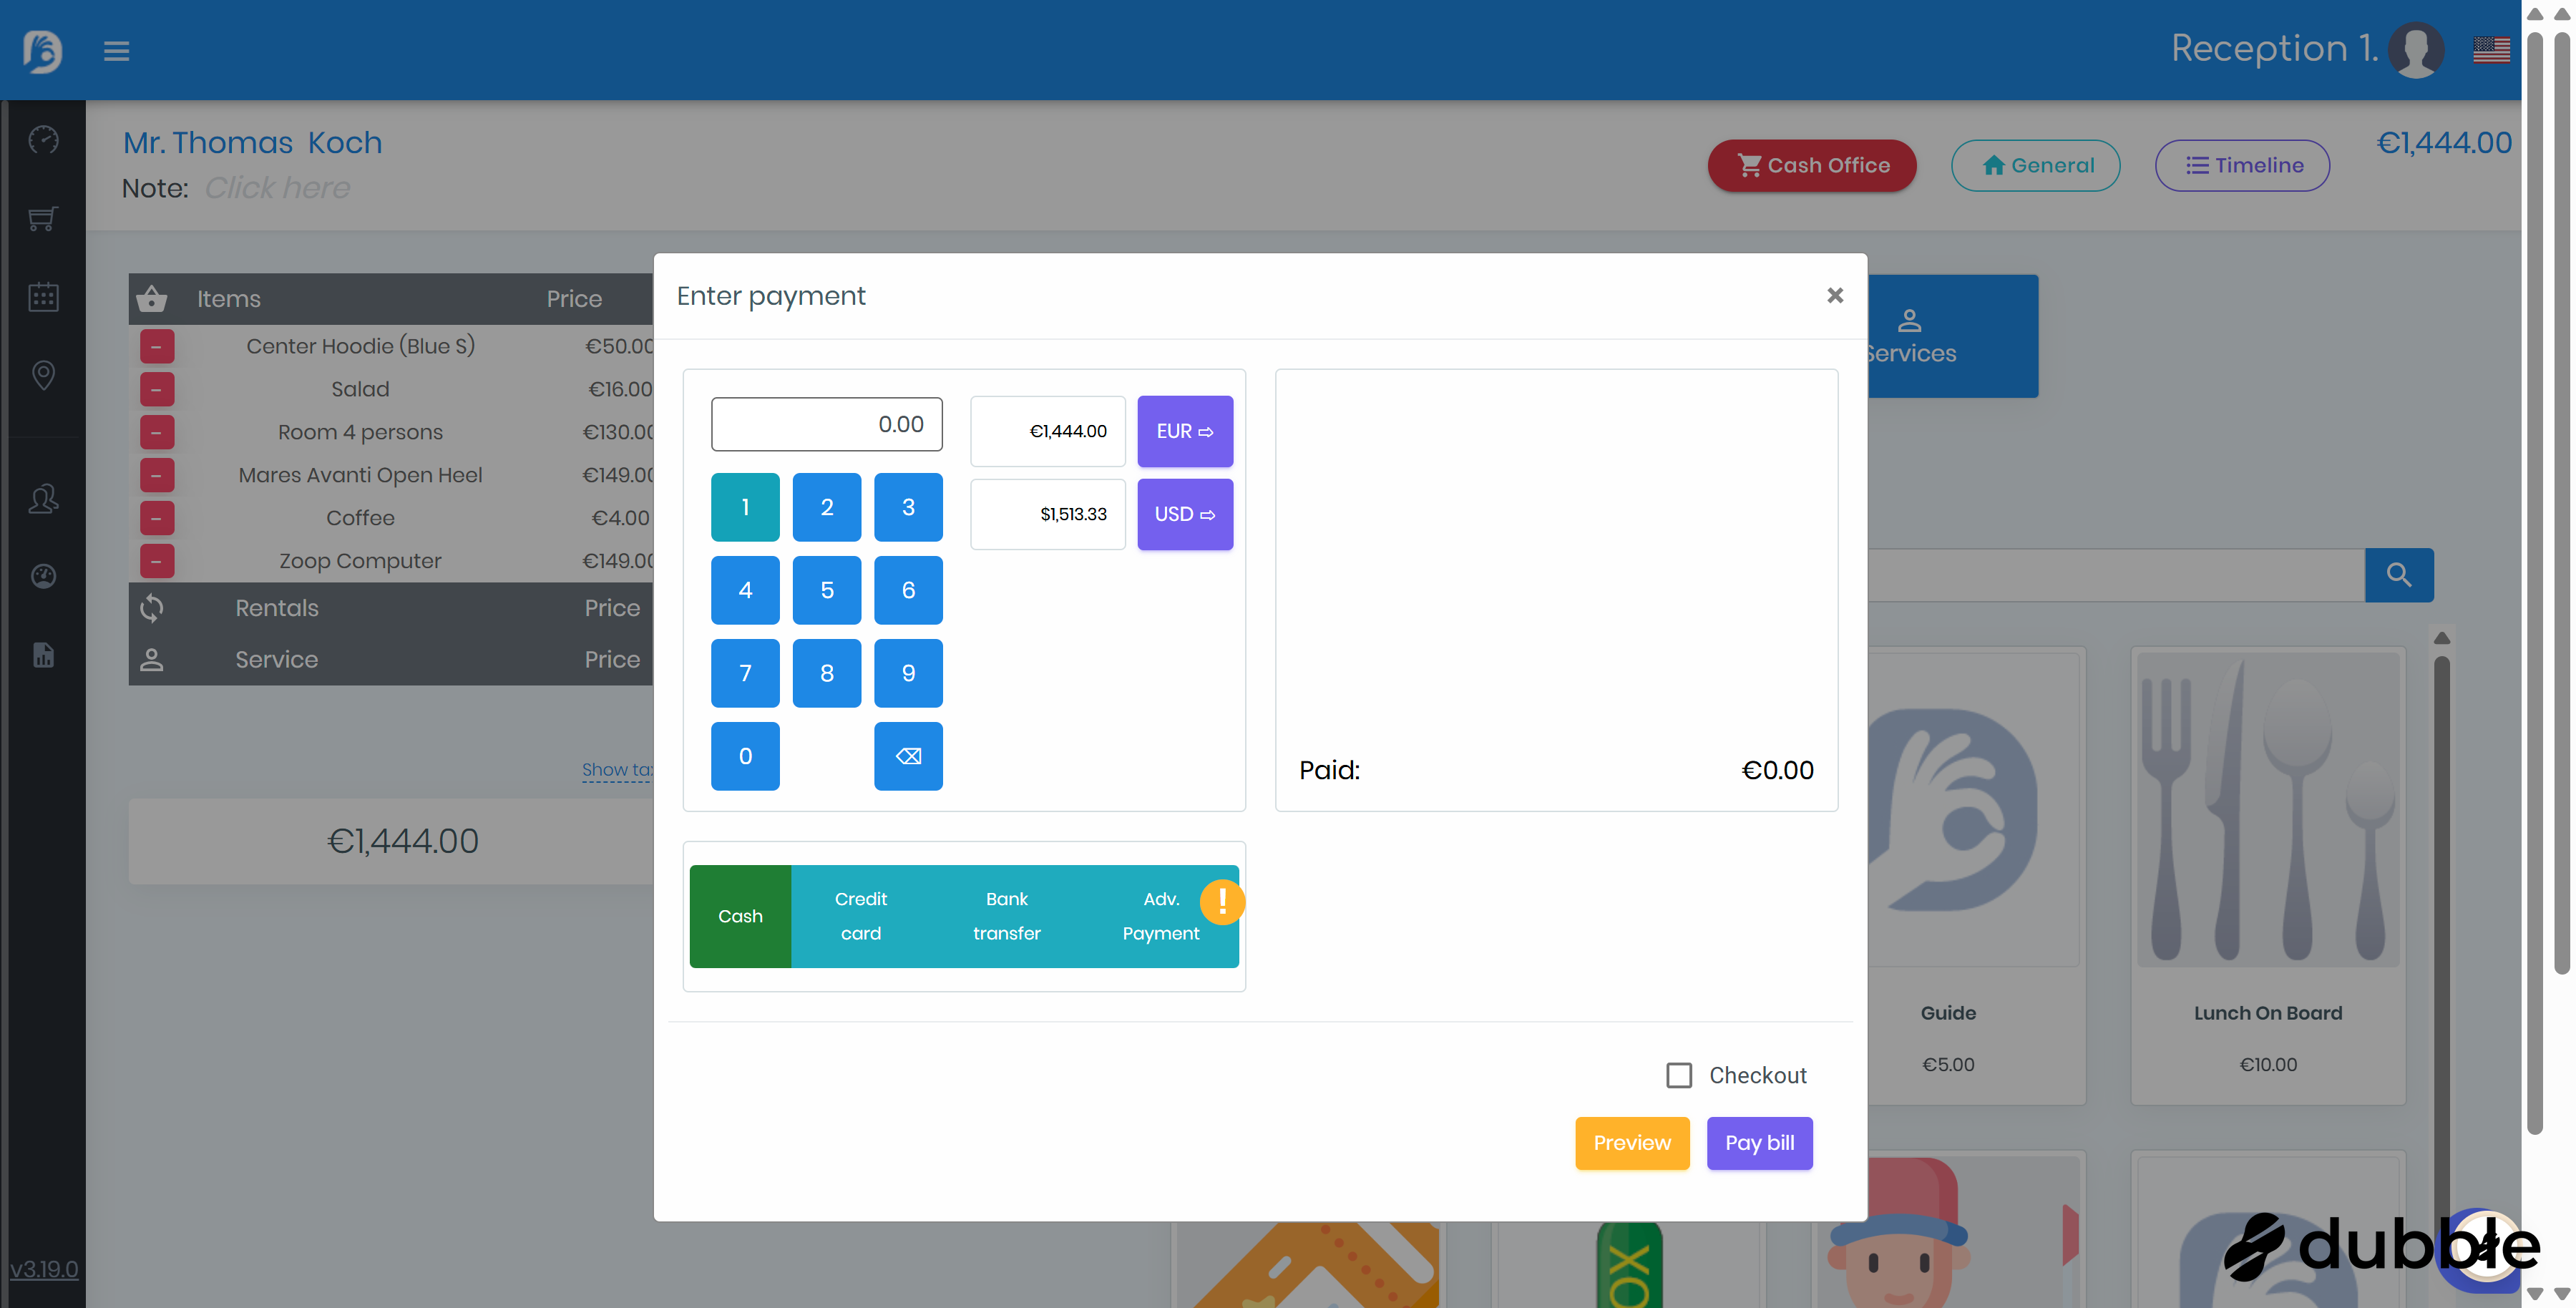Select Cash payment method
Viewport: 2576px width, 1308px height.
pyautogui.click(x=740, y=916)
